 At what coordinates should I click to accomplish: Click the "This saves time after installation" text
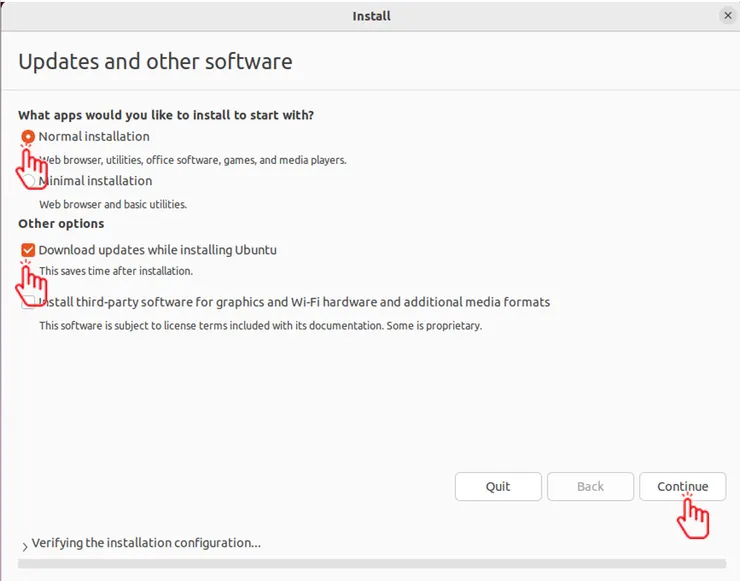(115, 271)
